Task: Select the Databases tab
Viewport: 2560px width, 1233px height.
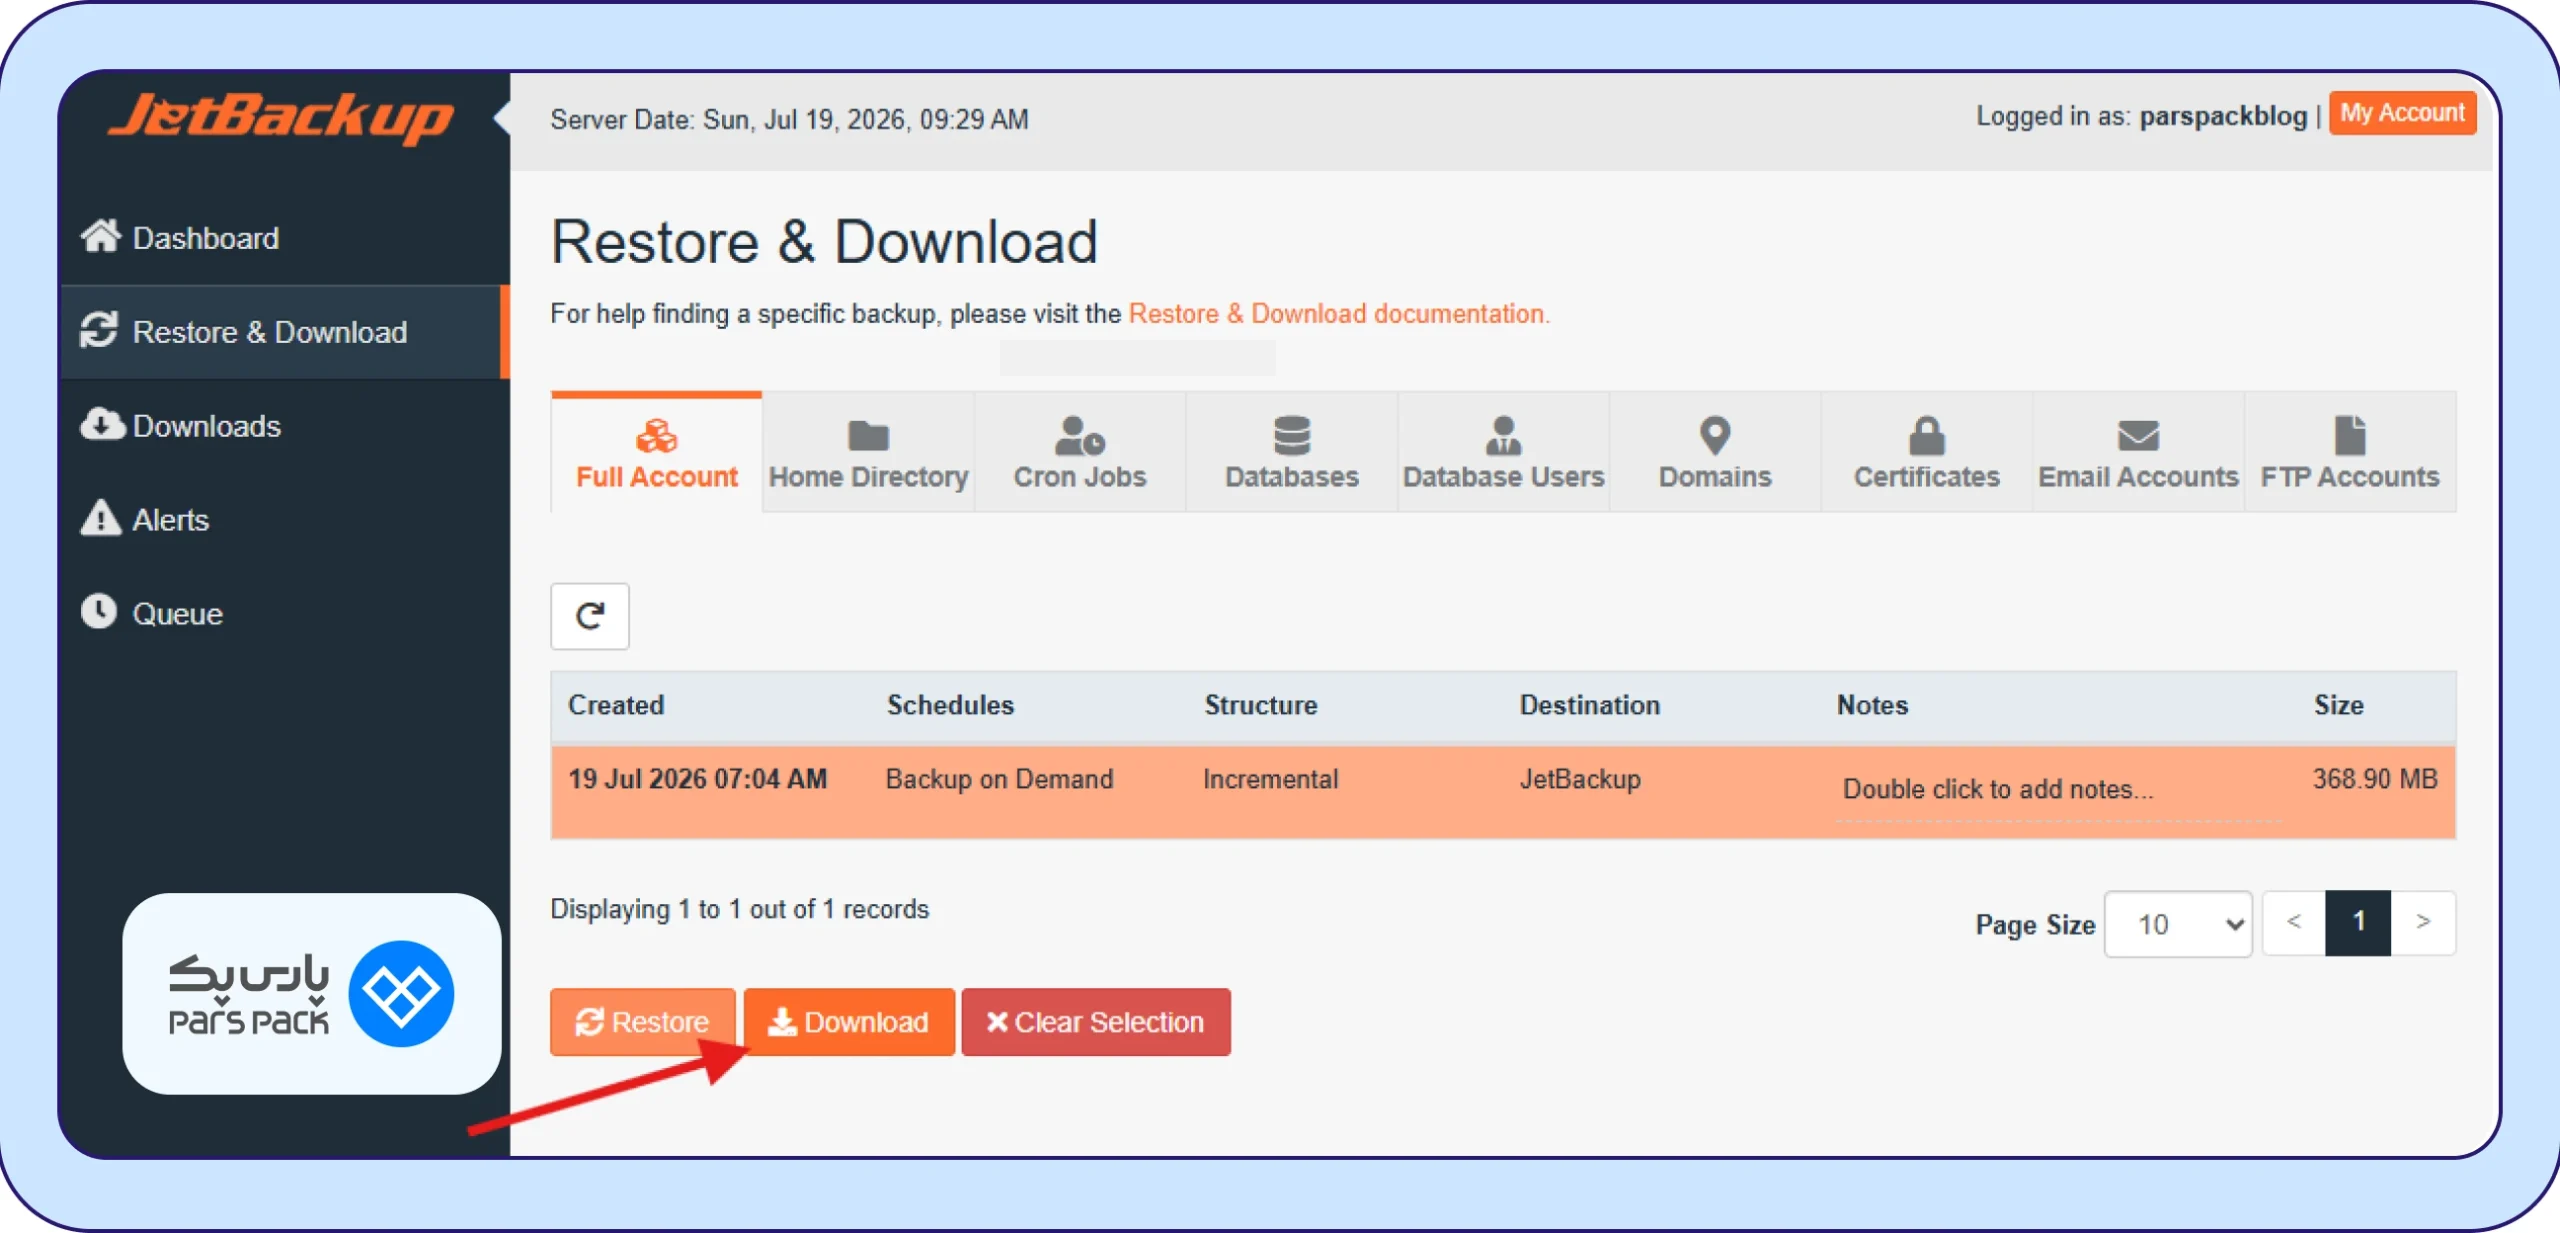Action: [1292, 452]
